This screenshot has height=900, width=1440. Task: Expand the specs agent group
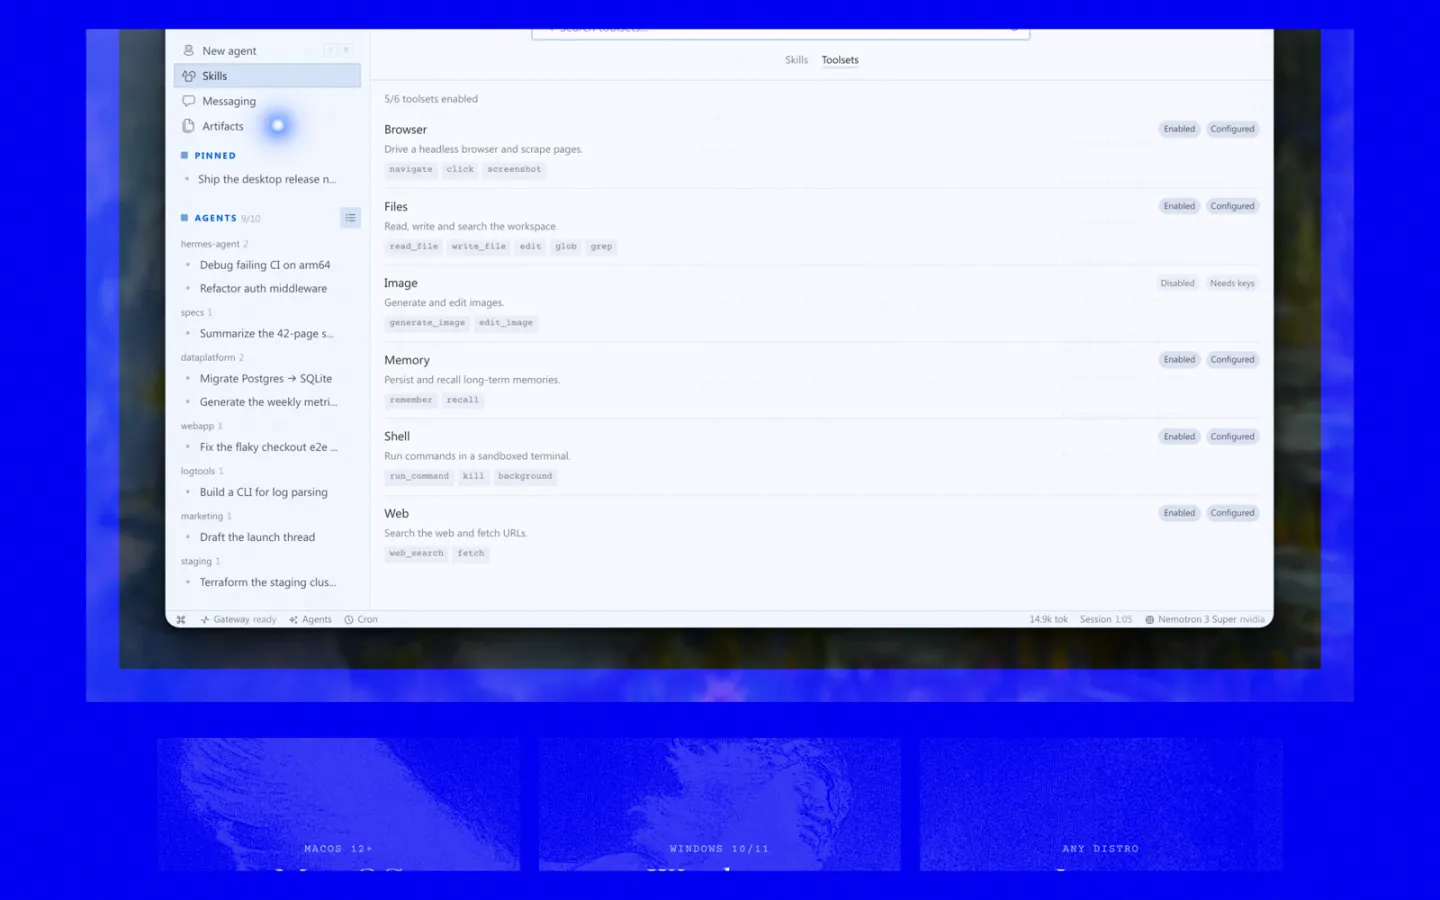196,313
